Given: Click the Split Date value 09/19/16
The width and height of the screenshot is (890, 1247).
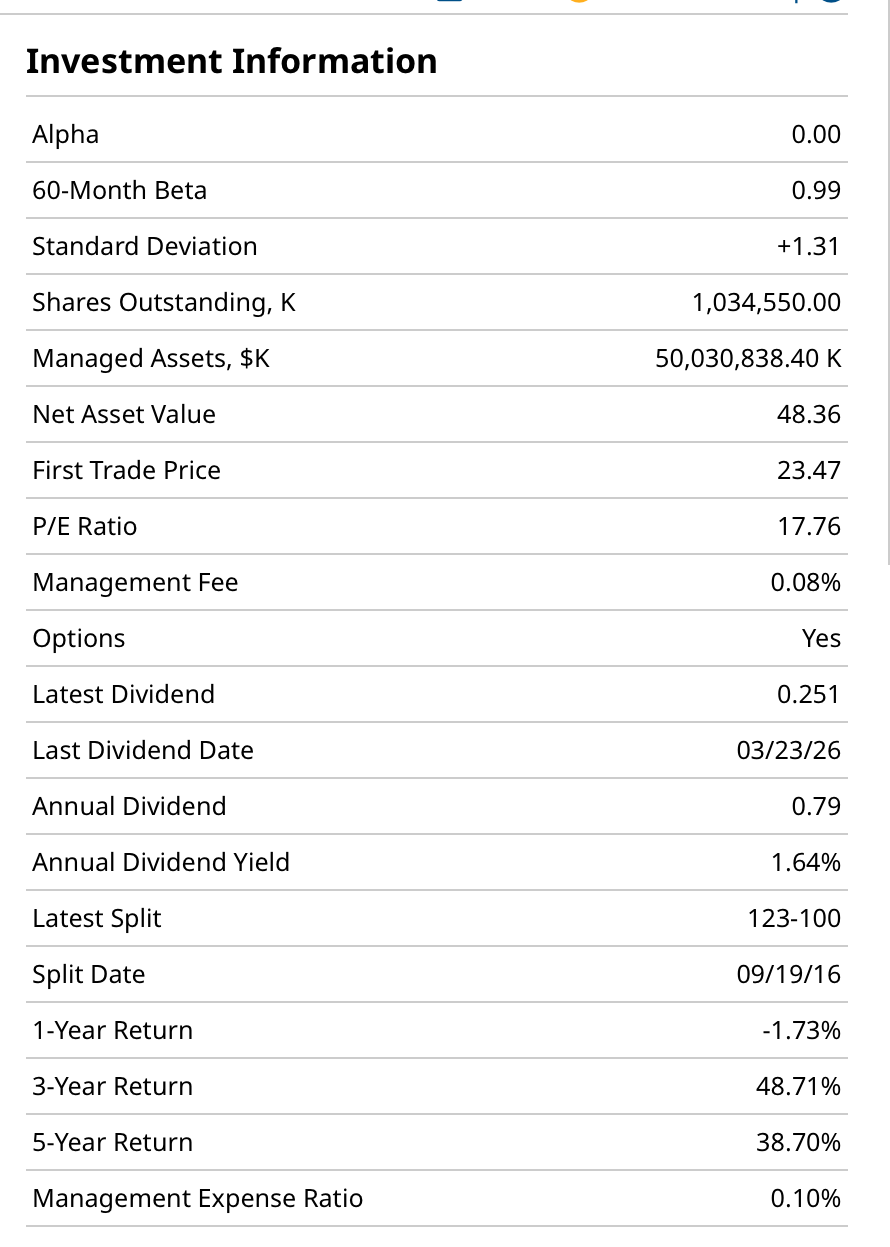Looking at the screenshot, I should point(789,974).
